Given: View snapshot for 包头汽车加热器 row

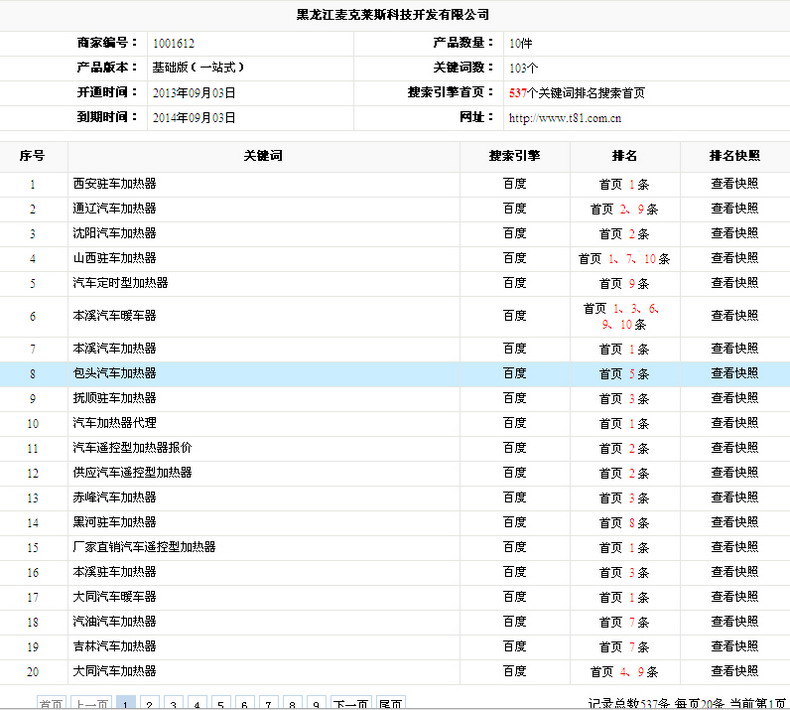Looking at the screenshot, I should (734, 373).
